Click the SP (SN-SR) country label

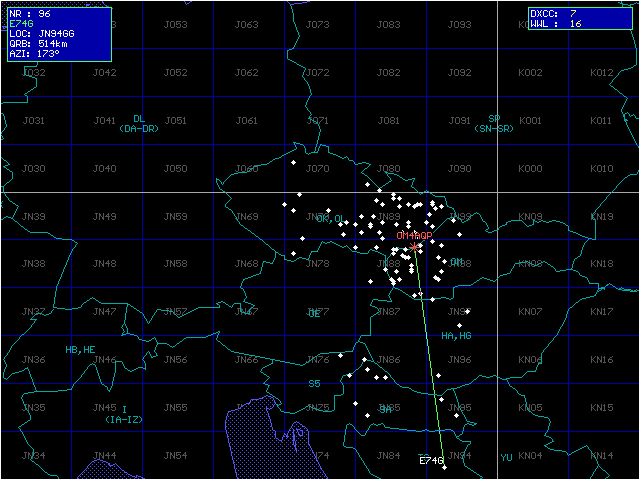[x=493, y=124]
